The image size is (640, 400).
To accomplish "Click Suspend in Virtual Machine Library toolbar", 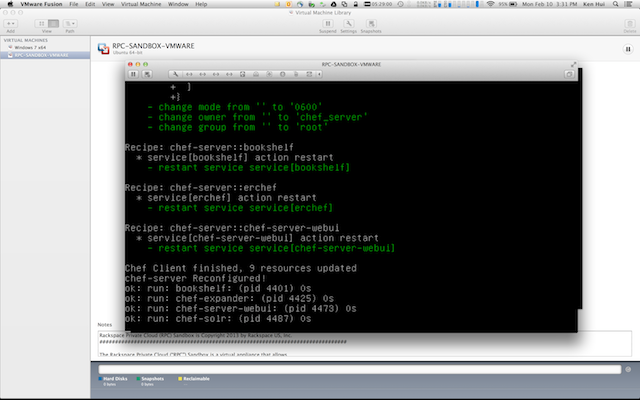I will [328, 24].
